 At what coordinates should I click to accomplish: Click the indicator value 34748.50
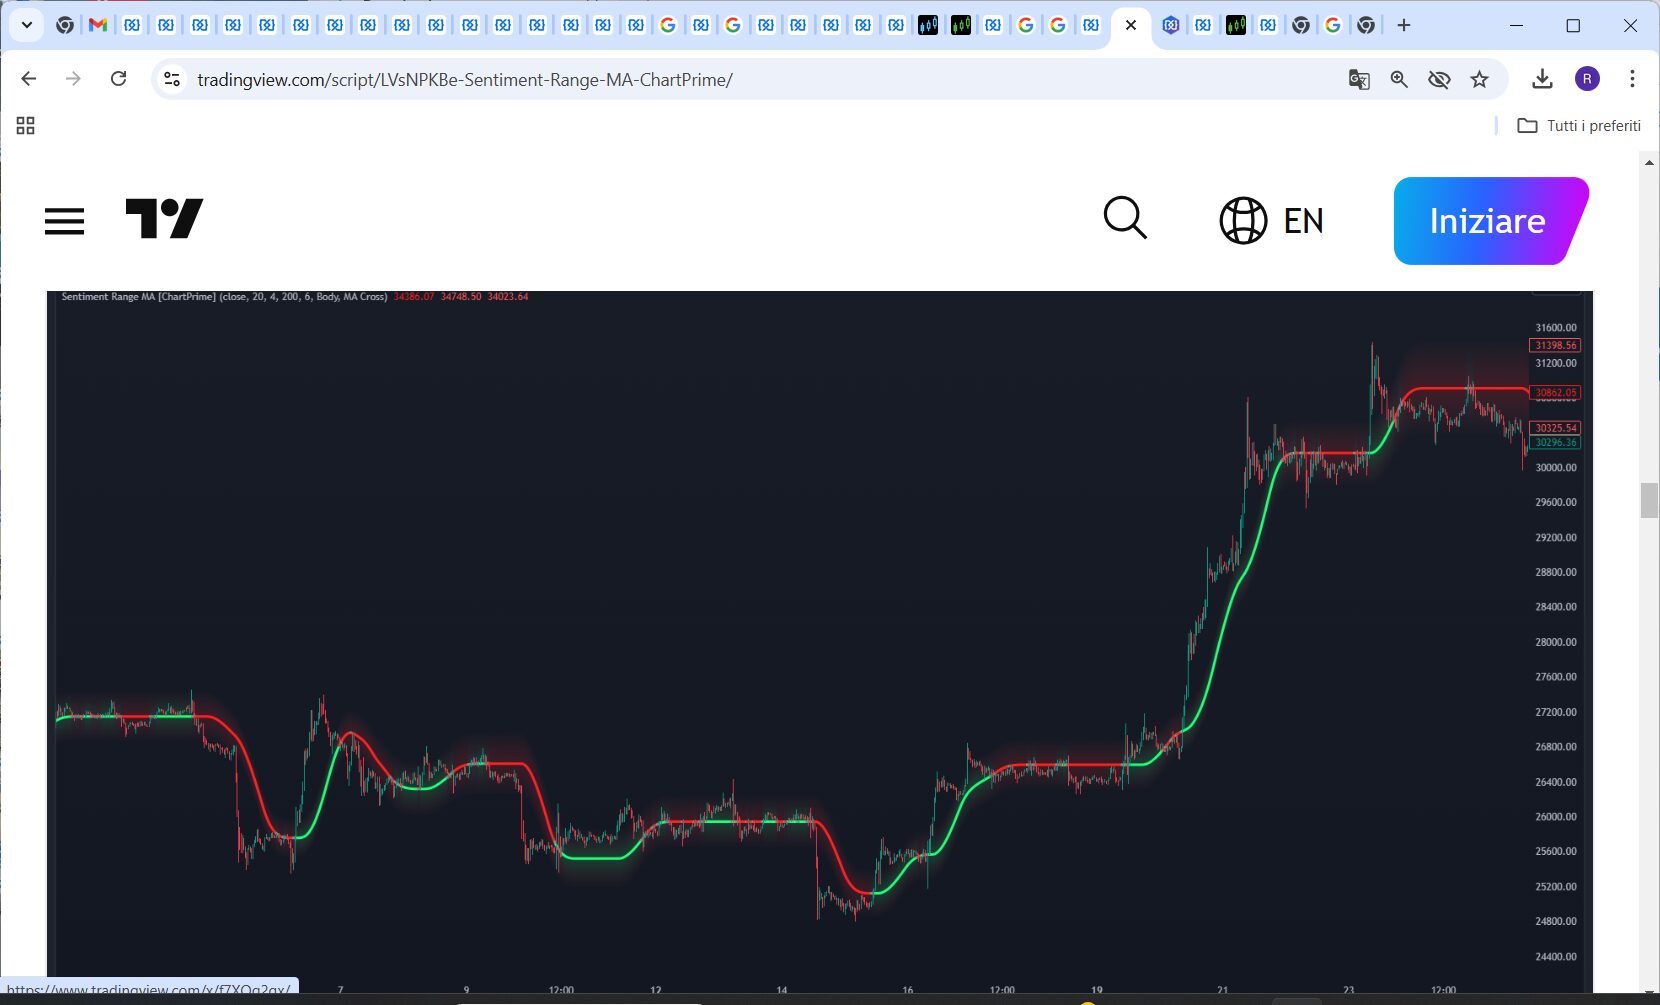461,297
